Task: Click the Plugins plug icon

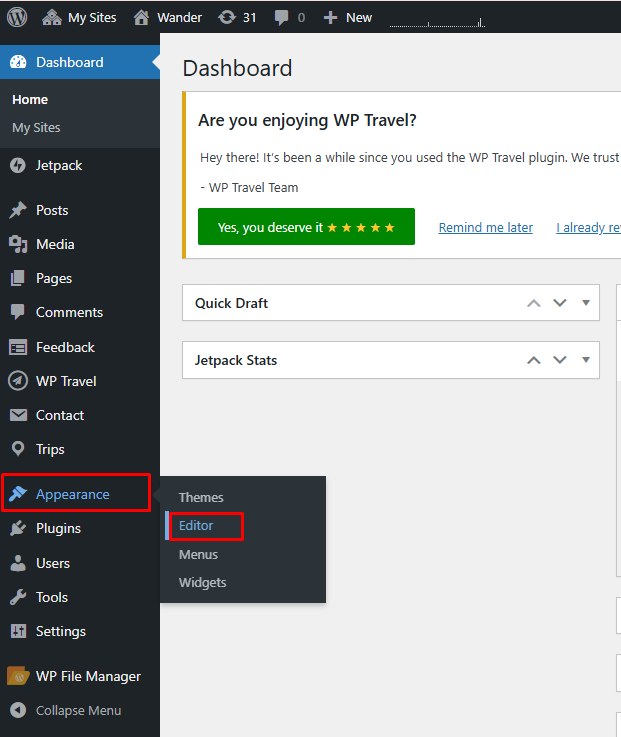Action: click(x=18, y=528)
